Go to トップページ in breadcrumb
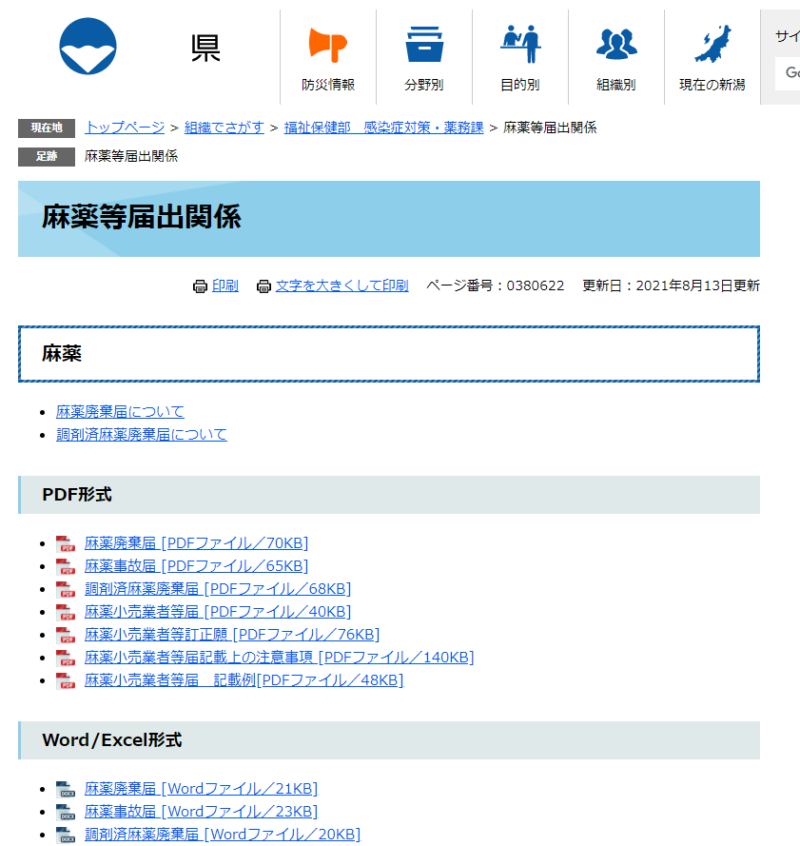This screenshot has width=800, height=846. (x=125, y=128)
